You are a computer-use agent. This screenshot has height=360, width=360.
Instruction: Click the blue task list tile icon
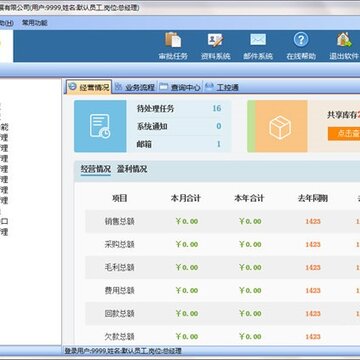[x=100, y=126]
